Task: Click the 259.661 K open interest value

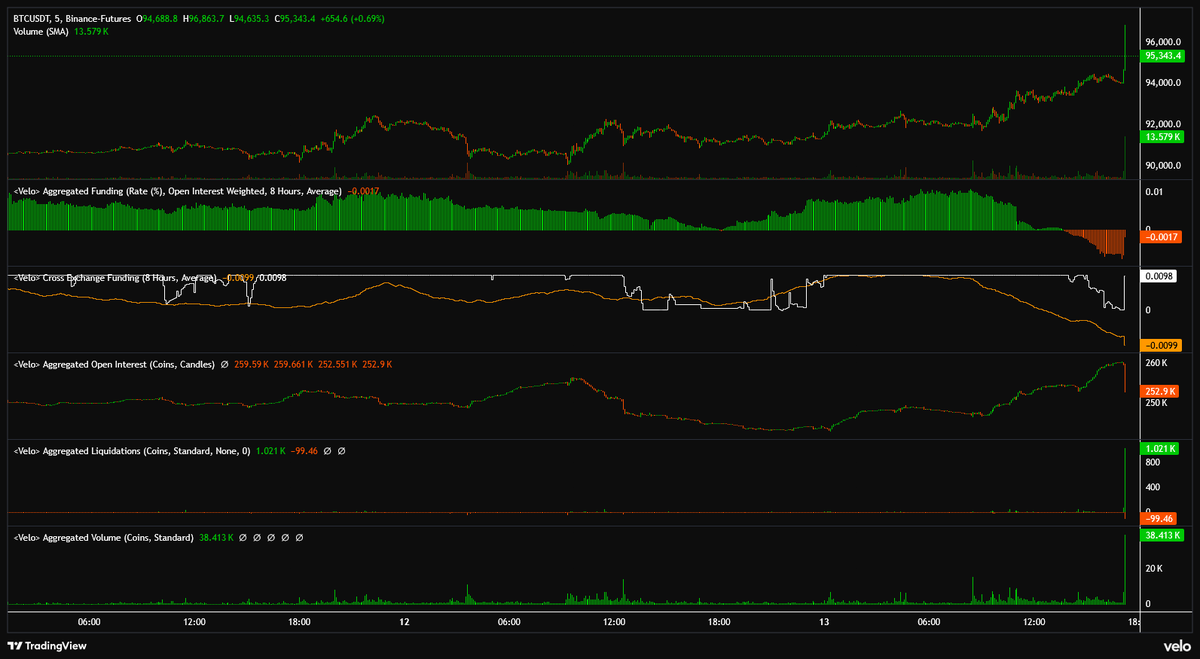Action: click(x=294, y=365)
